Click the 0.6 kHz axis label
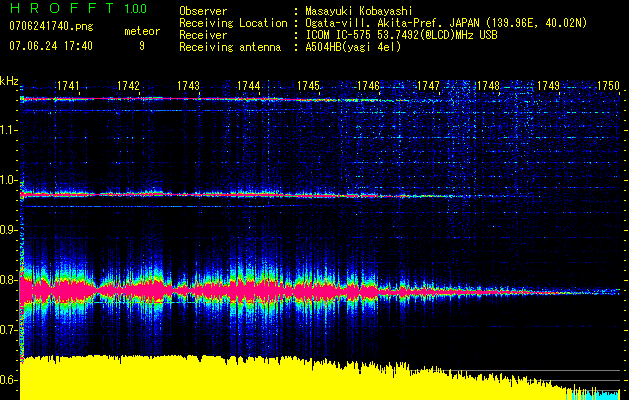 [x=9, y=380]
